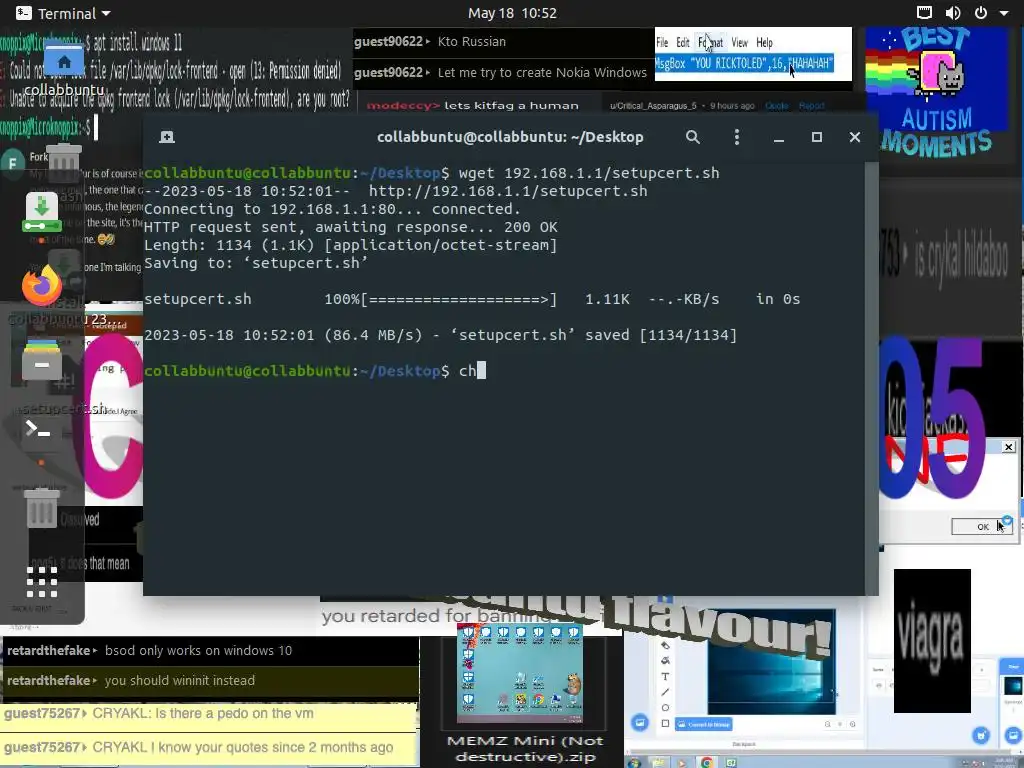Click the 'Saving to: ‘setupcert.sh’' line
Viewport: 1024px width, 768px height.
click(x=256, y=263)
